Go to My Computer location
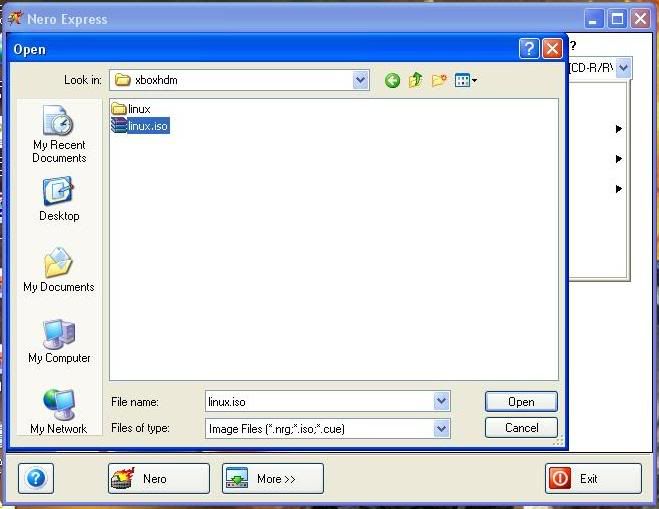 59,341
